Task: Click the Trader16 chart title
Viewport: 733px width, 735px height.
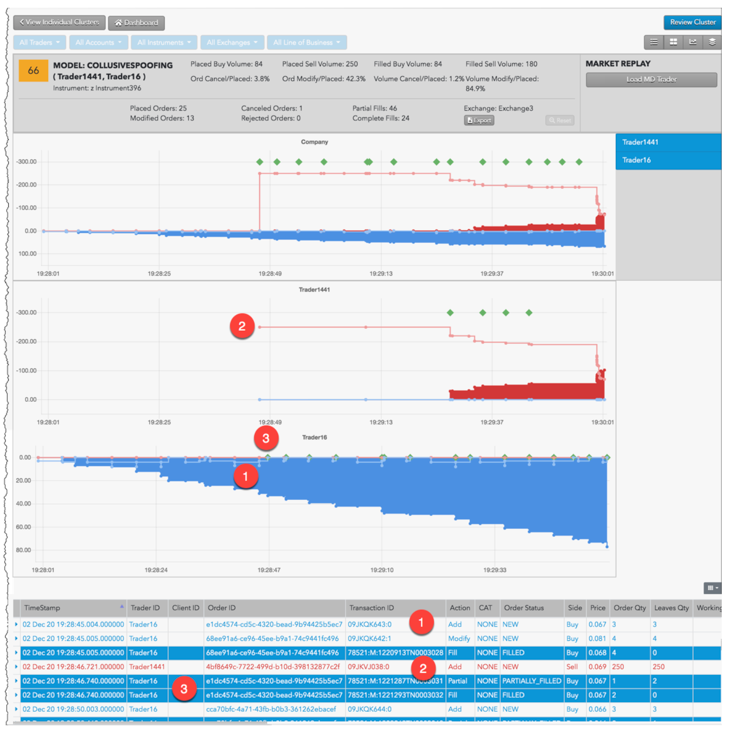Action: pyautogui.click(x=314, y=437)
